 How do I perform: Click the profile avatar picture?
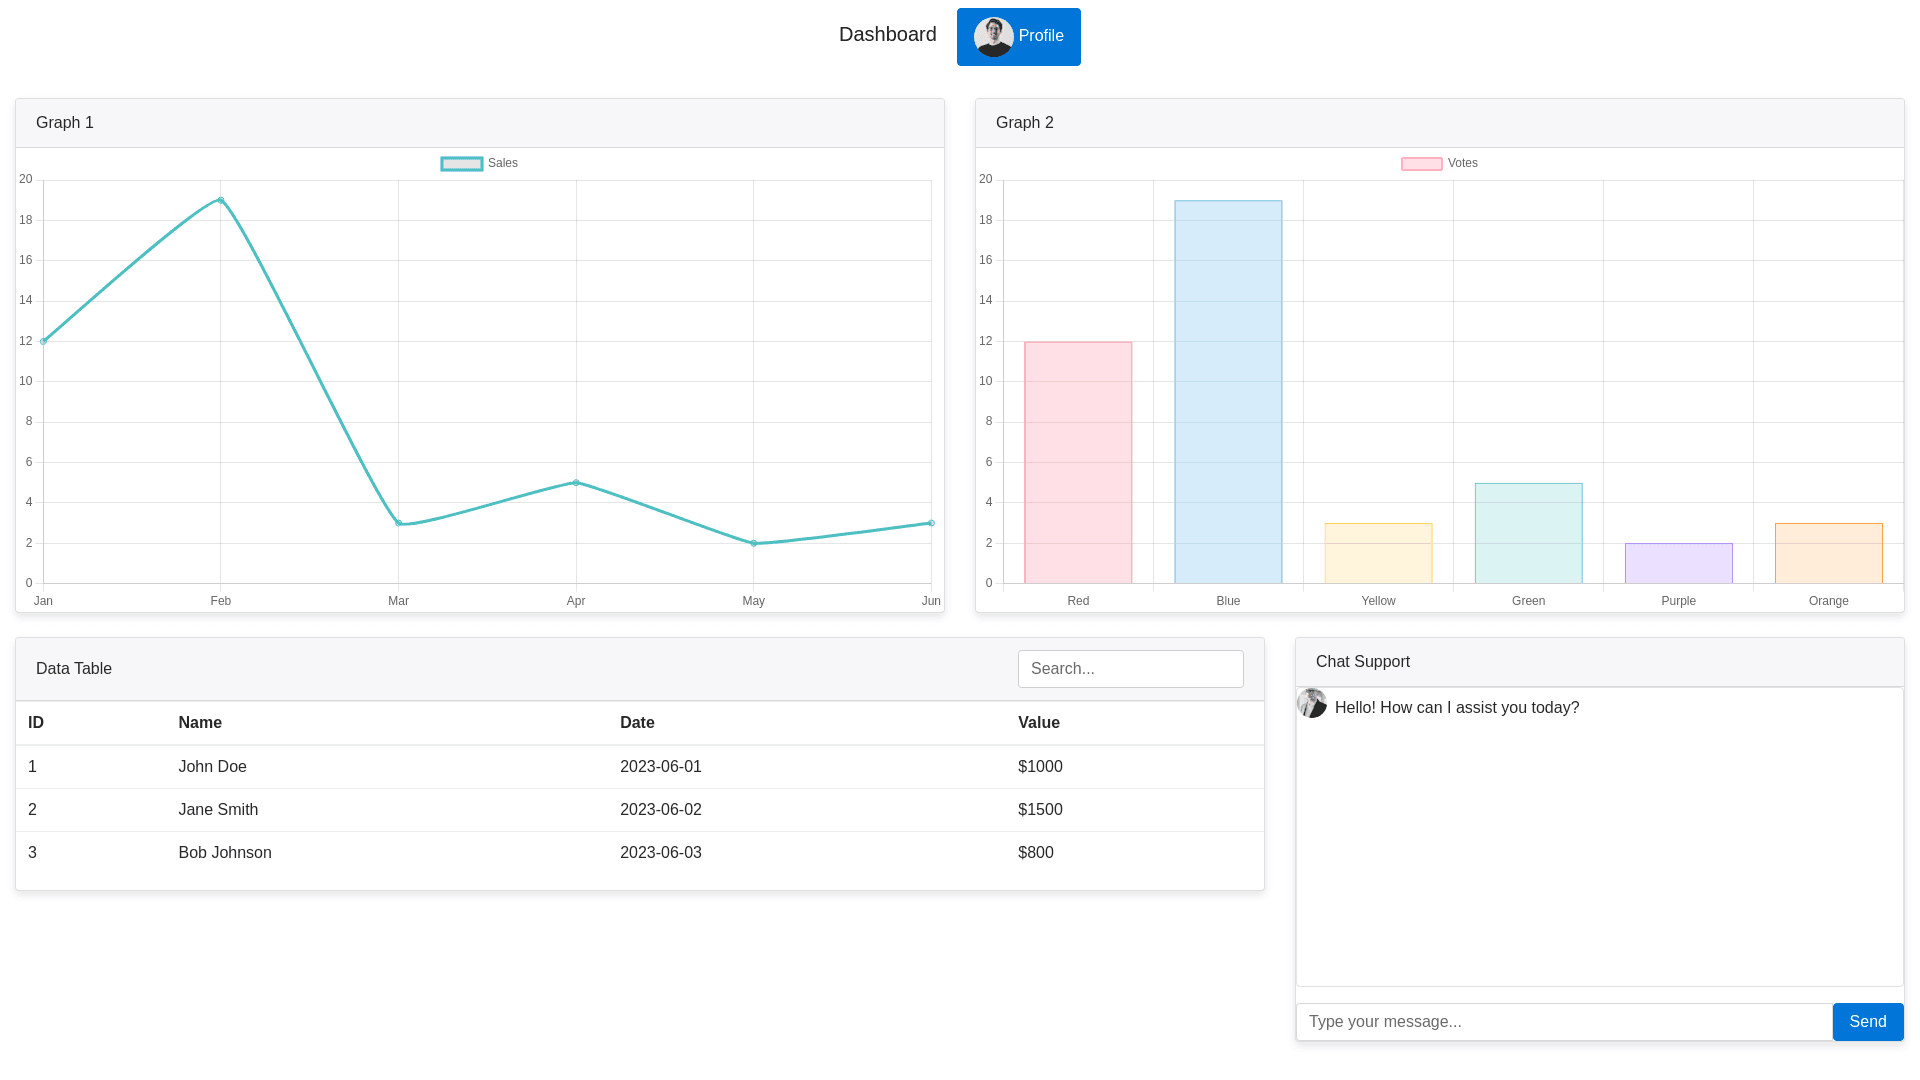993,37
